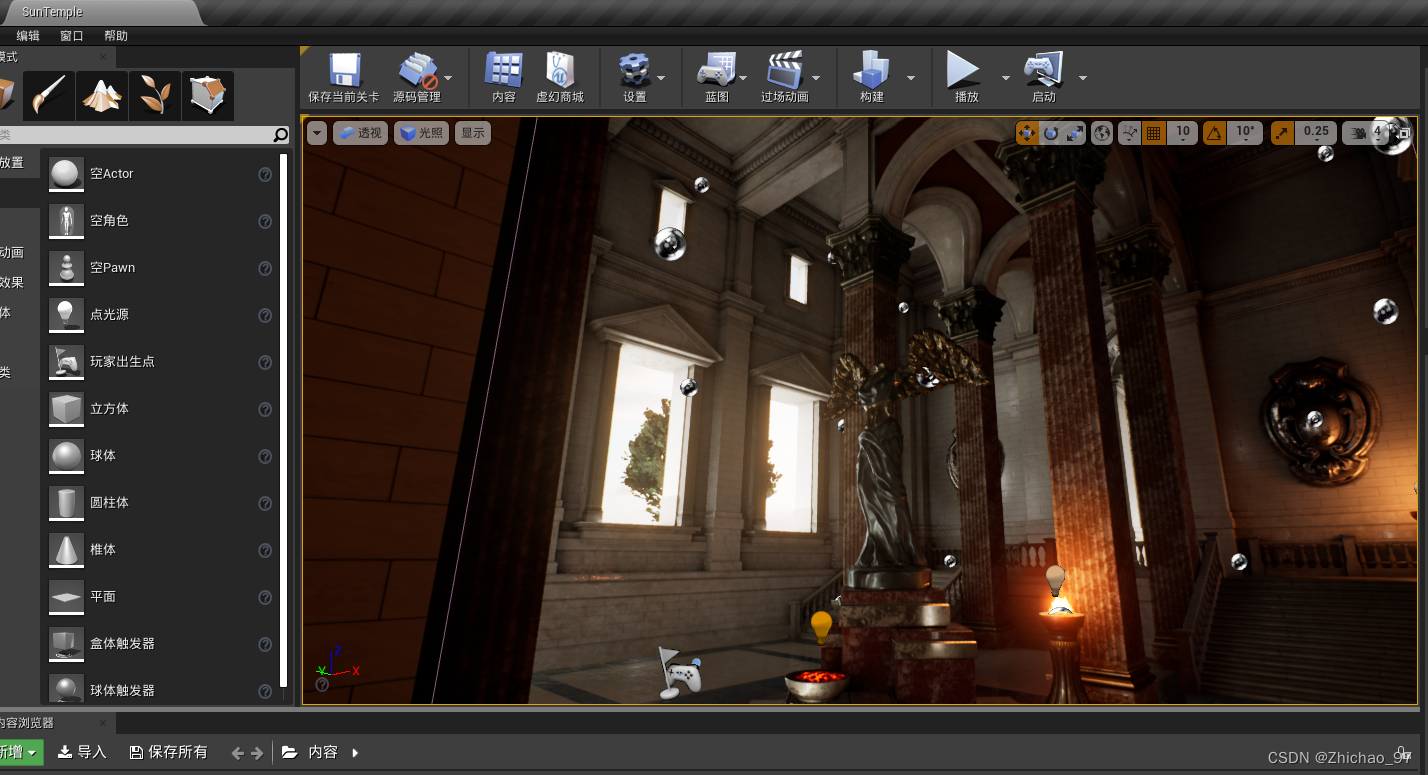Click the 启动 launch icon
Viewport: 1428px width, 775px height.
coord(1044,78)
